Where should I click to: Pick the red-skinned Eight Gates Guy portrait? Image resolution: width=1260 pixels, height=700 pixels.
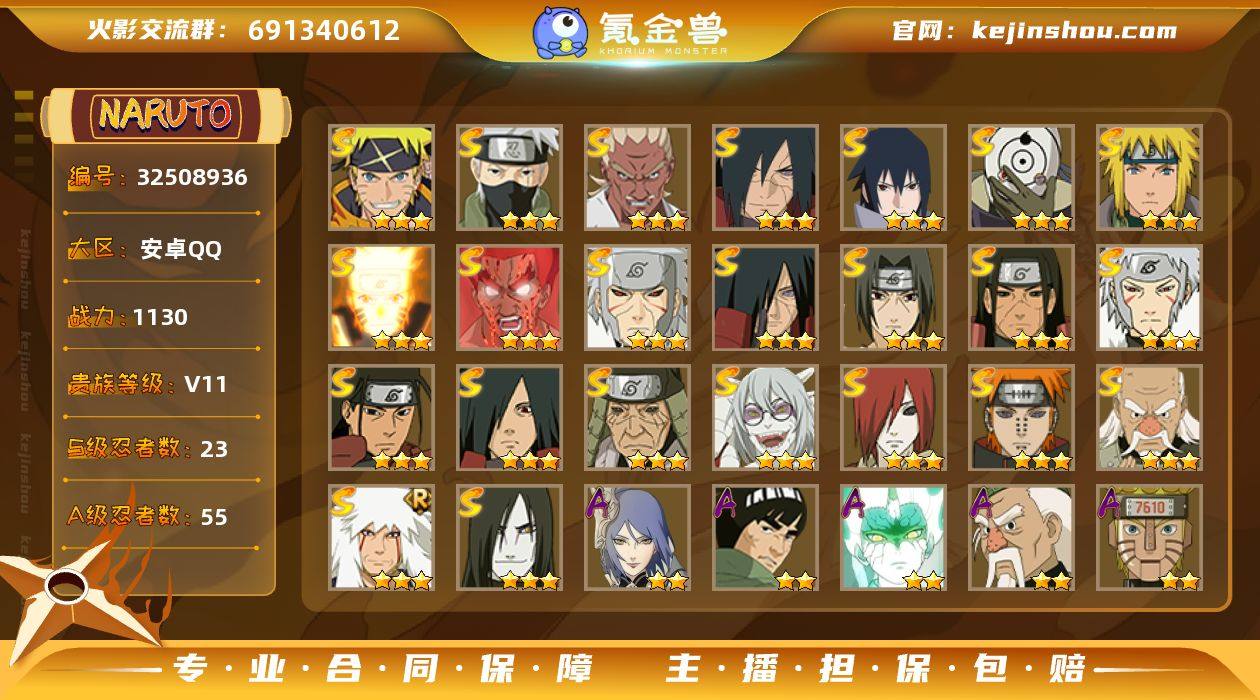pos(509,298)
